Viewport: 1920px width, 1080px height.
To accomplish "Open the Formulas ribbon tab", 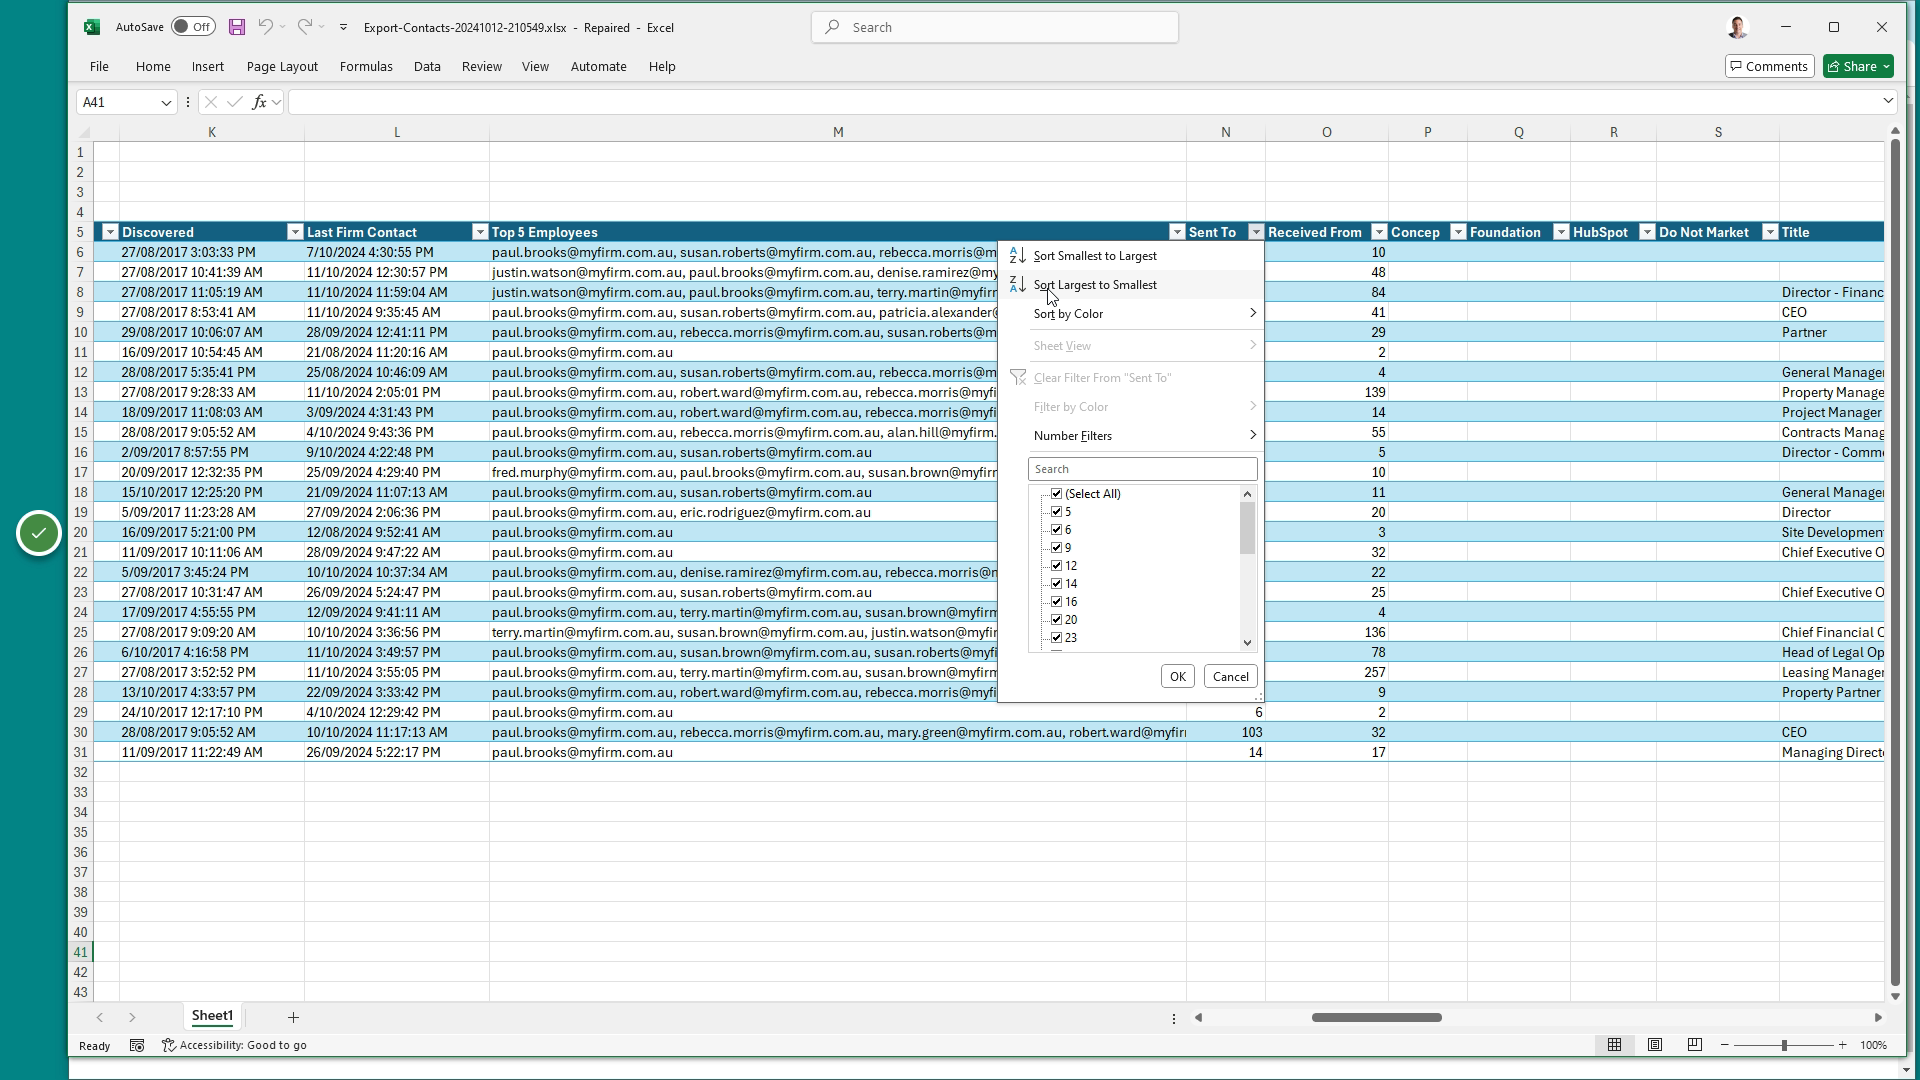I will coord(366,67).
